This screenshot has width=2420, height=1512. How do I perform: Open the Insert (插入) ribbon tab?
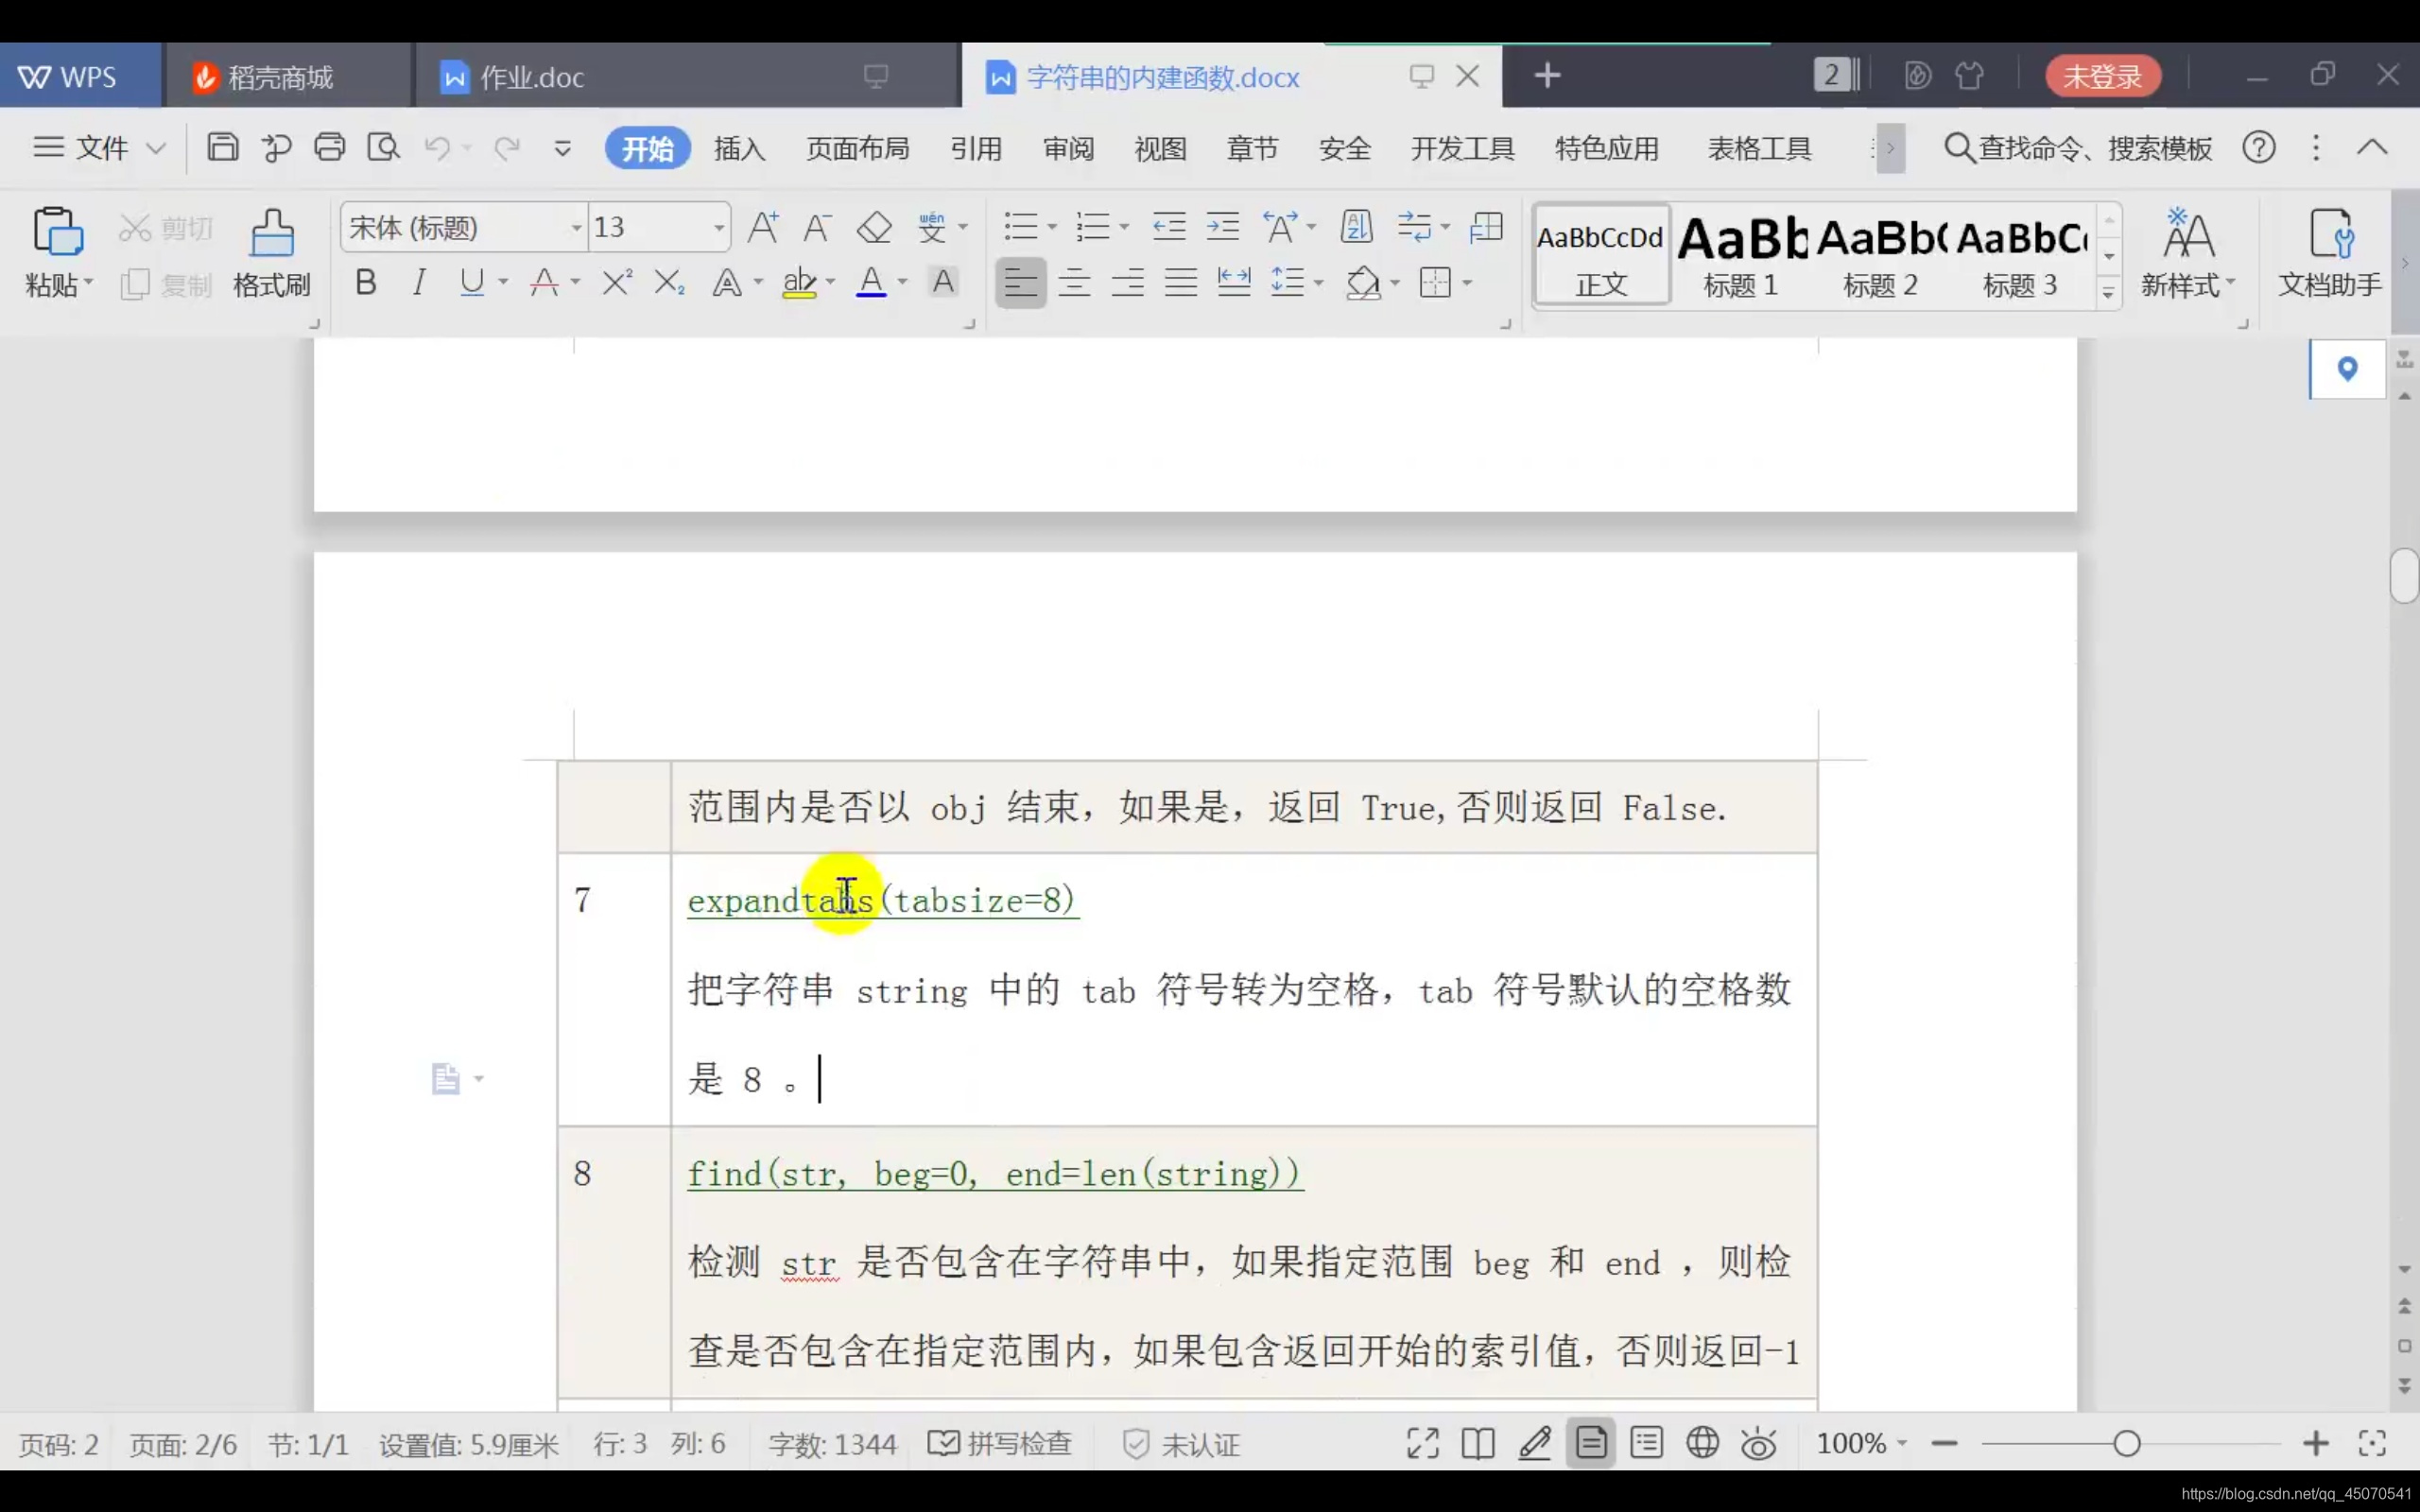tap(739, 149)
